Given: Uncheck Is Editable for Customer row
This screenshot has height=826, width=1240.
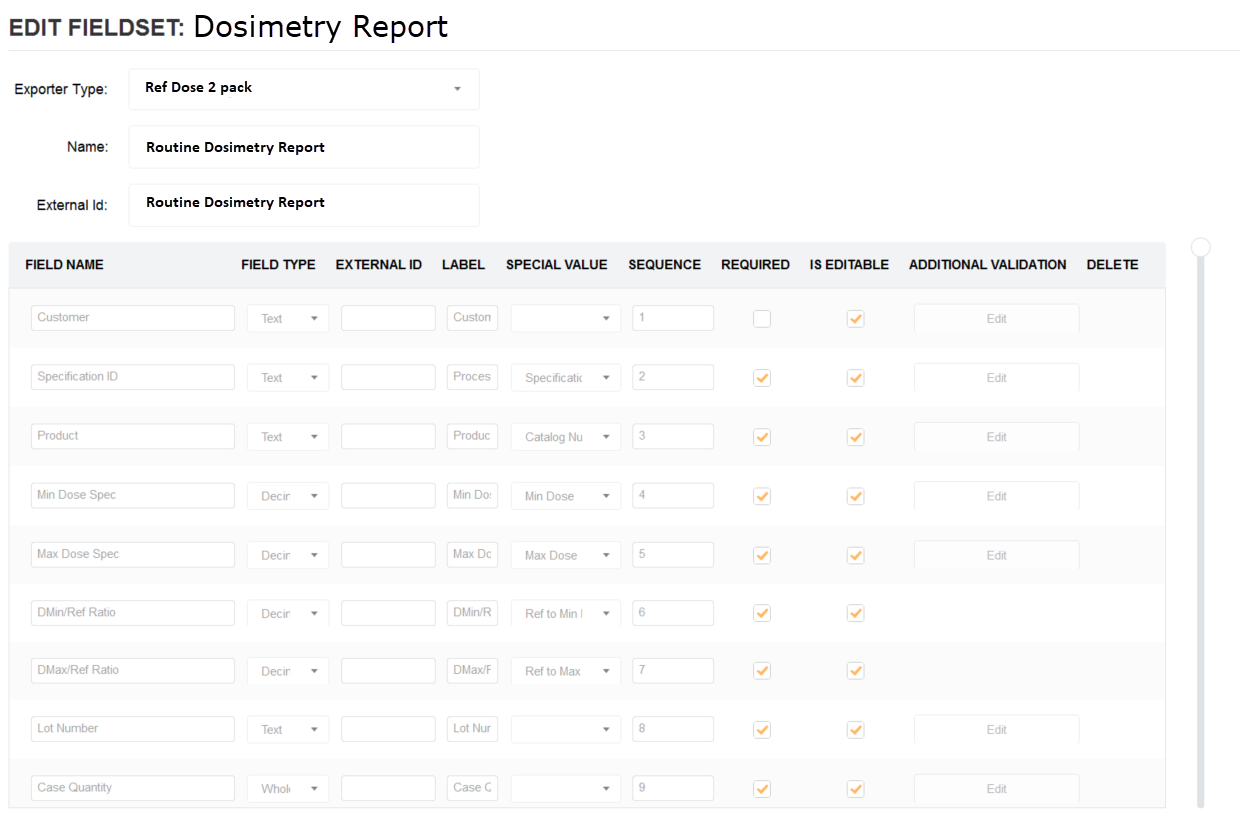Looking at the screenshot, I should point(855,319).
